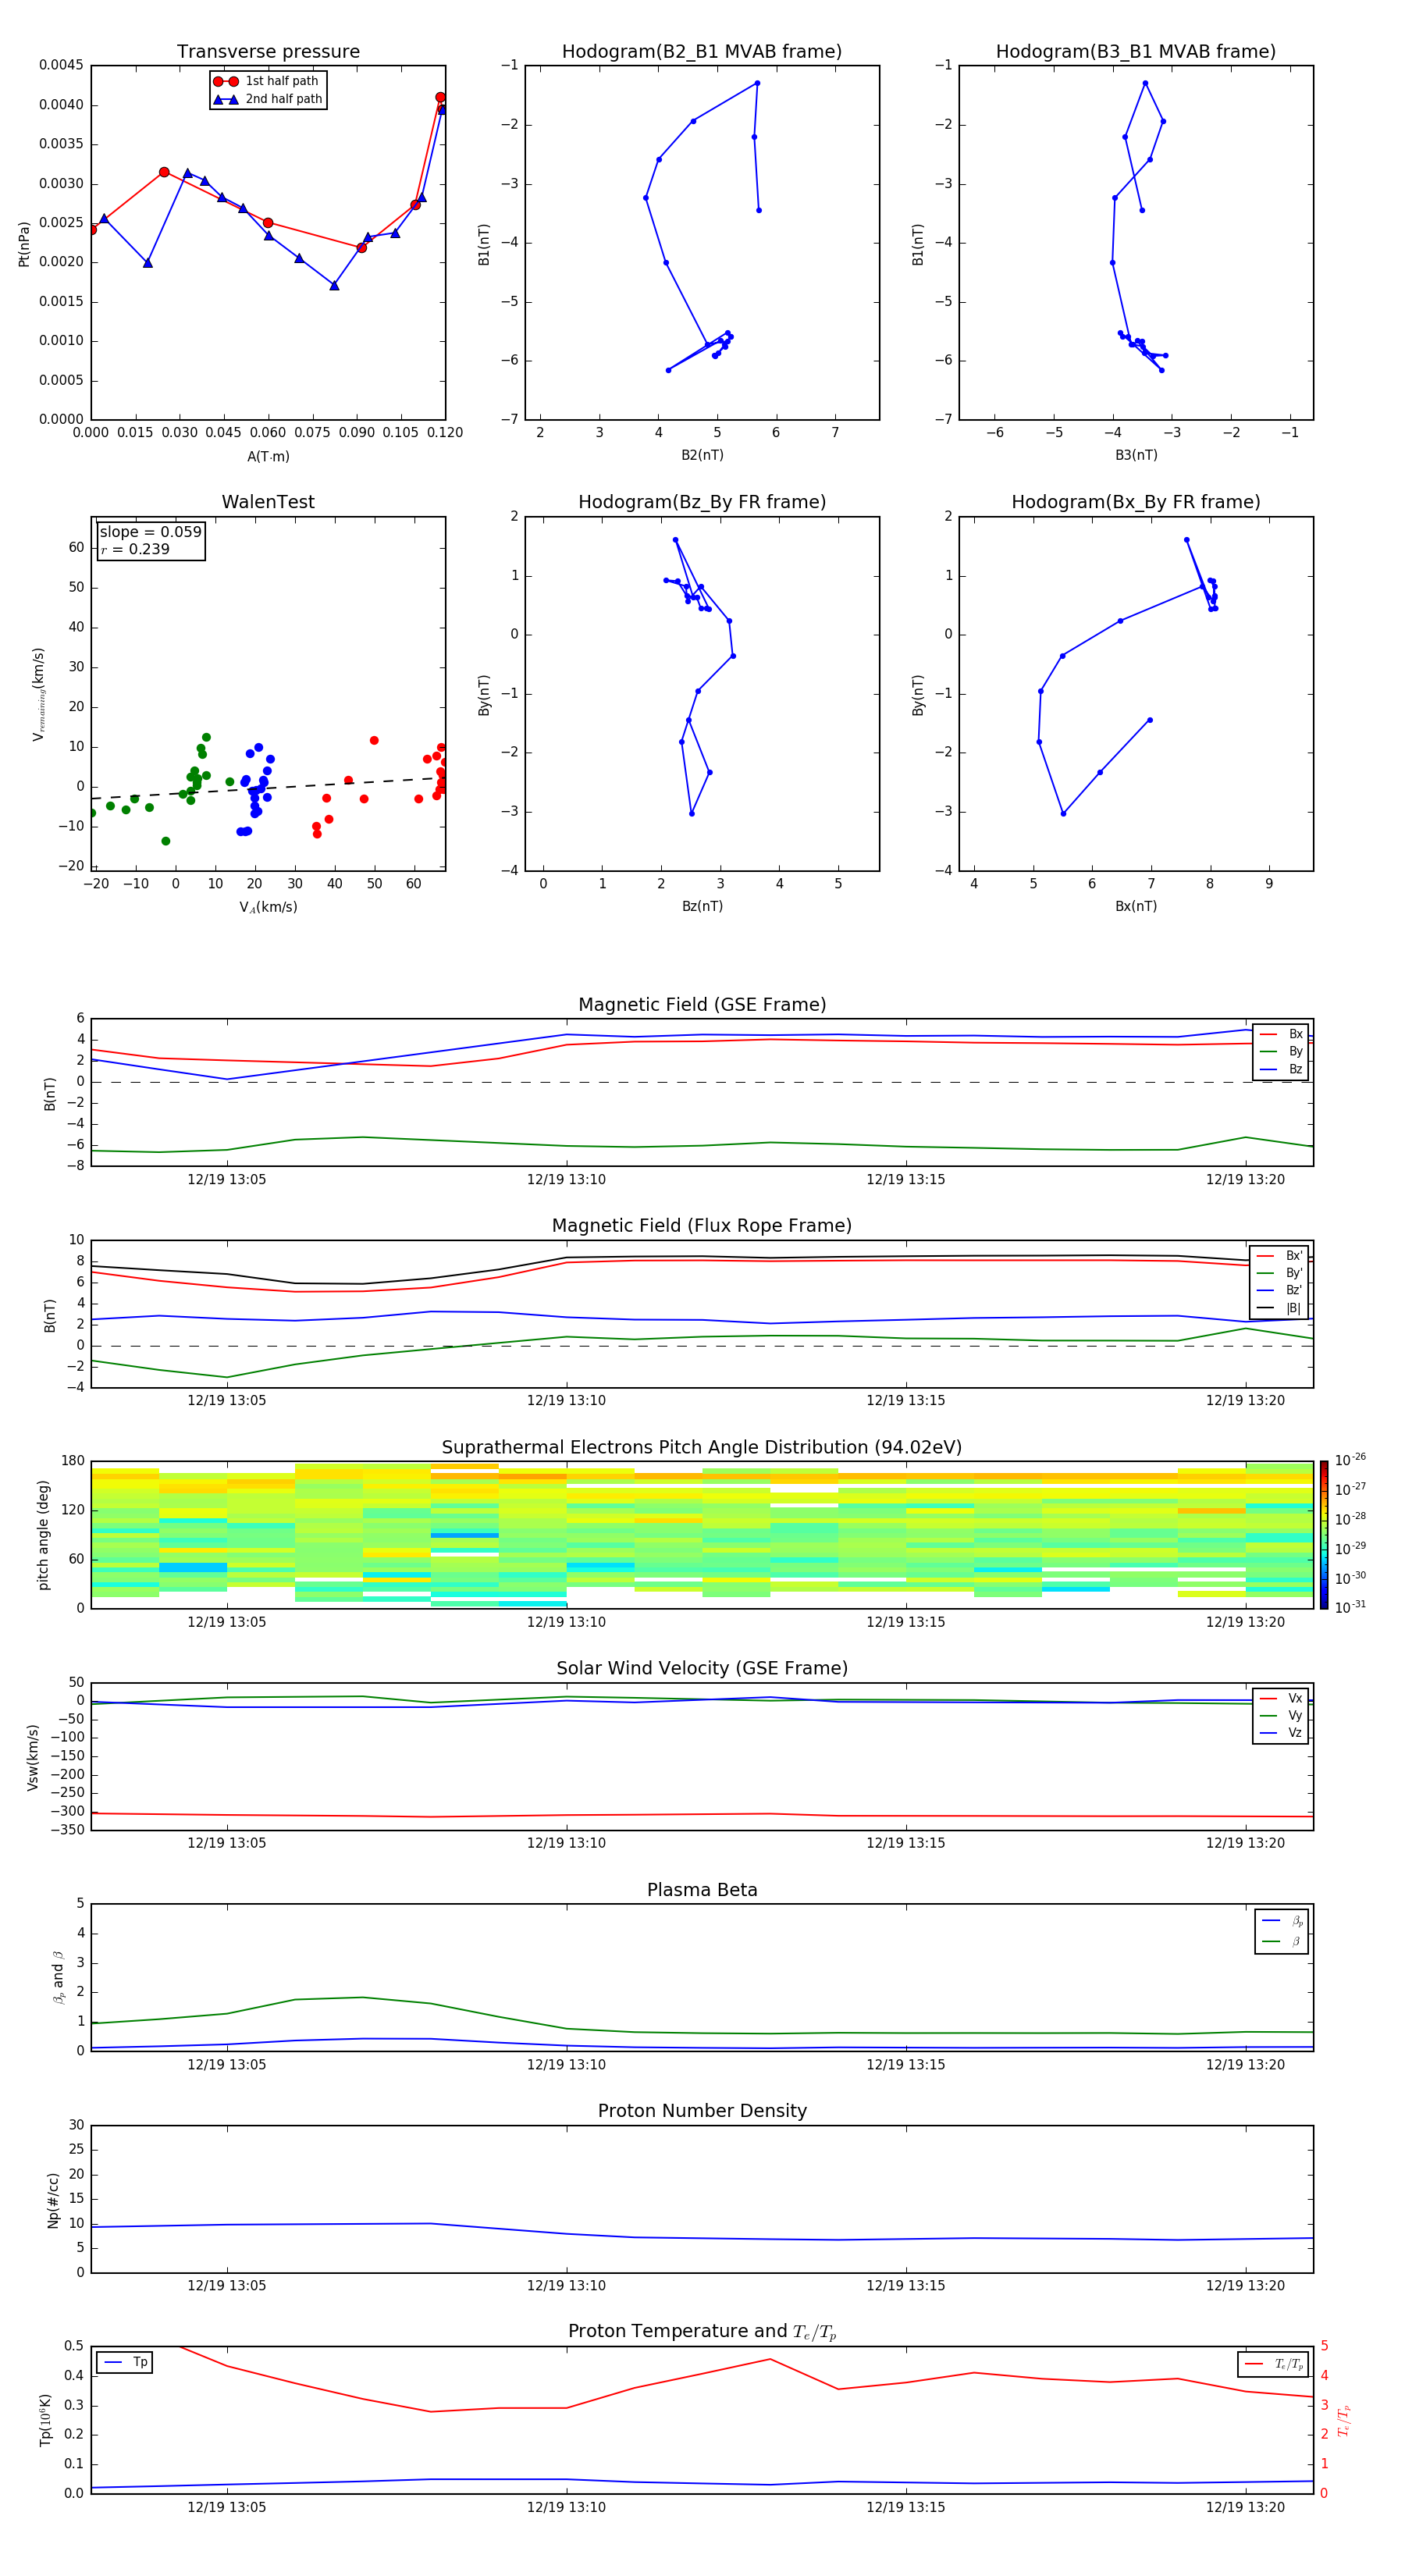
Task: Select the '2nd half path' legend entry
Action: pyautogui.click(x=267, y=99)
